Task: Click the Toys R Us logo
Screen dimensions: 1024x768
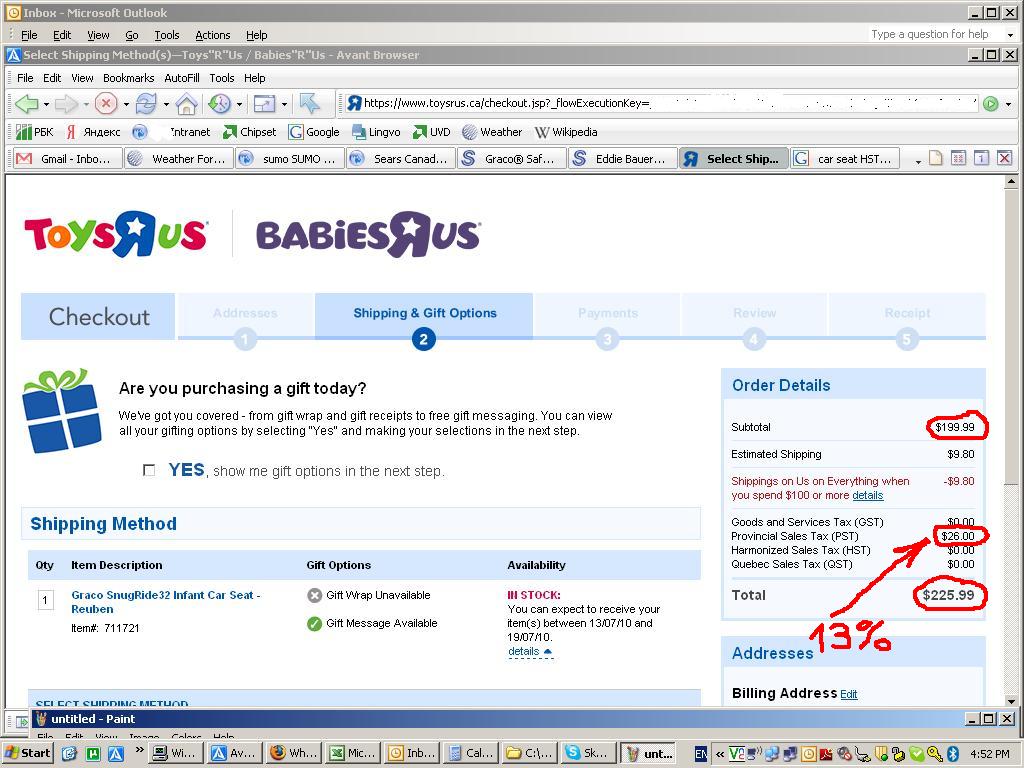Action: [116, 234]
